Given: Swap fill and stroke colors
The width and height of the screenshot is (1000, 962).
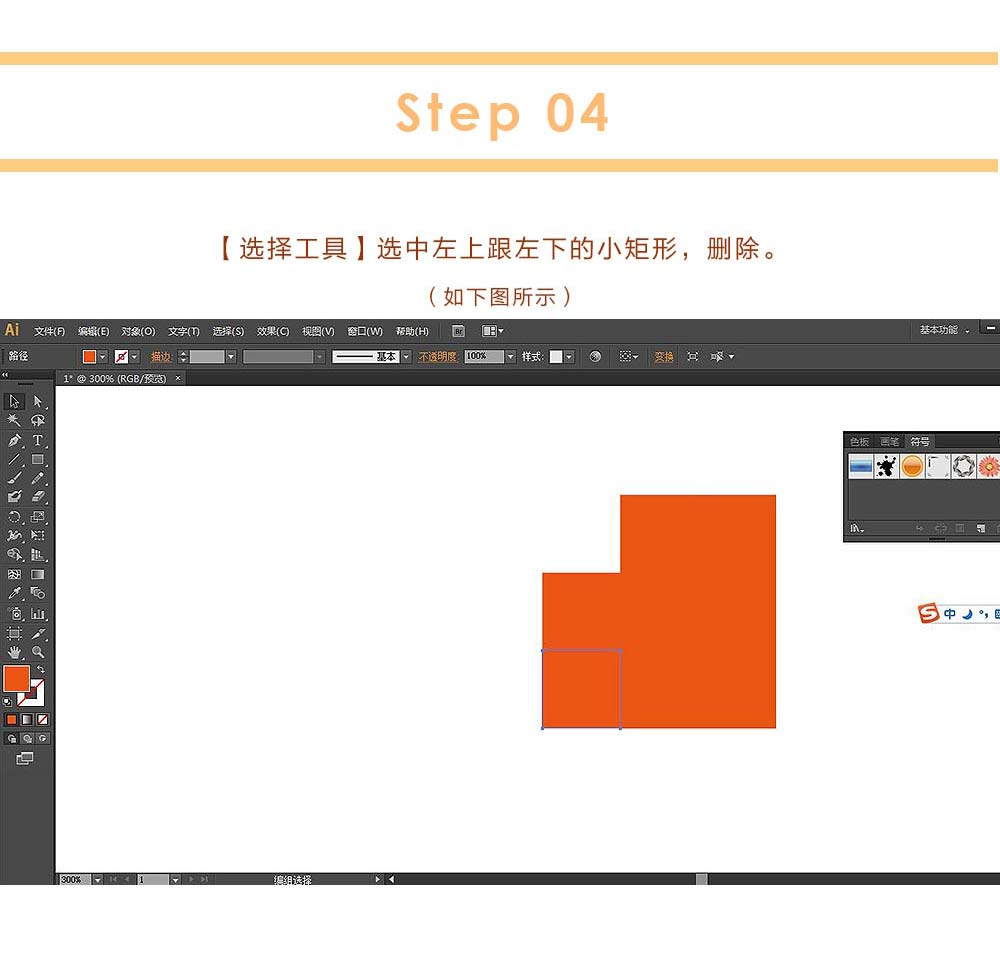Looking at the screenshot, I should click(x=41, y=669).
